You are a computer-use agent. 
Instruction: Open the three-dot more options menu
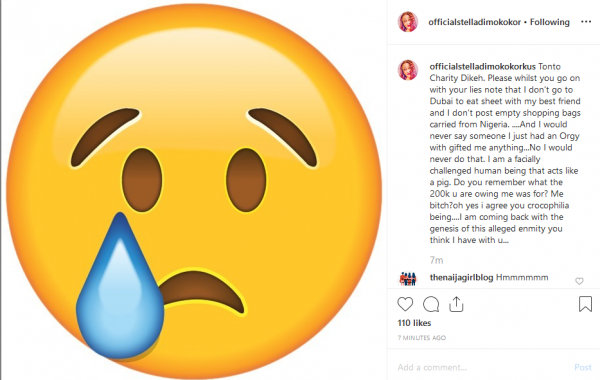(x=586, y=22)
